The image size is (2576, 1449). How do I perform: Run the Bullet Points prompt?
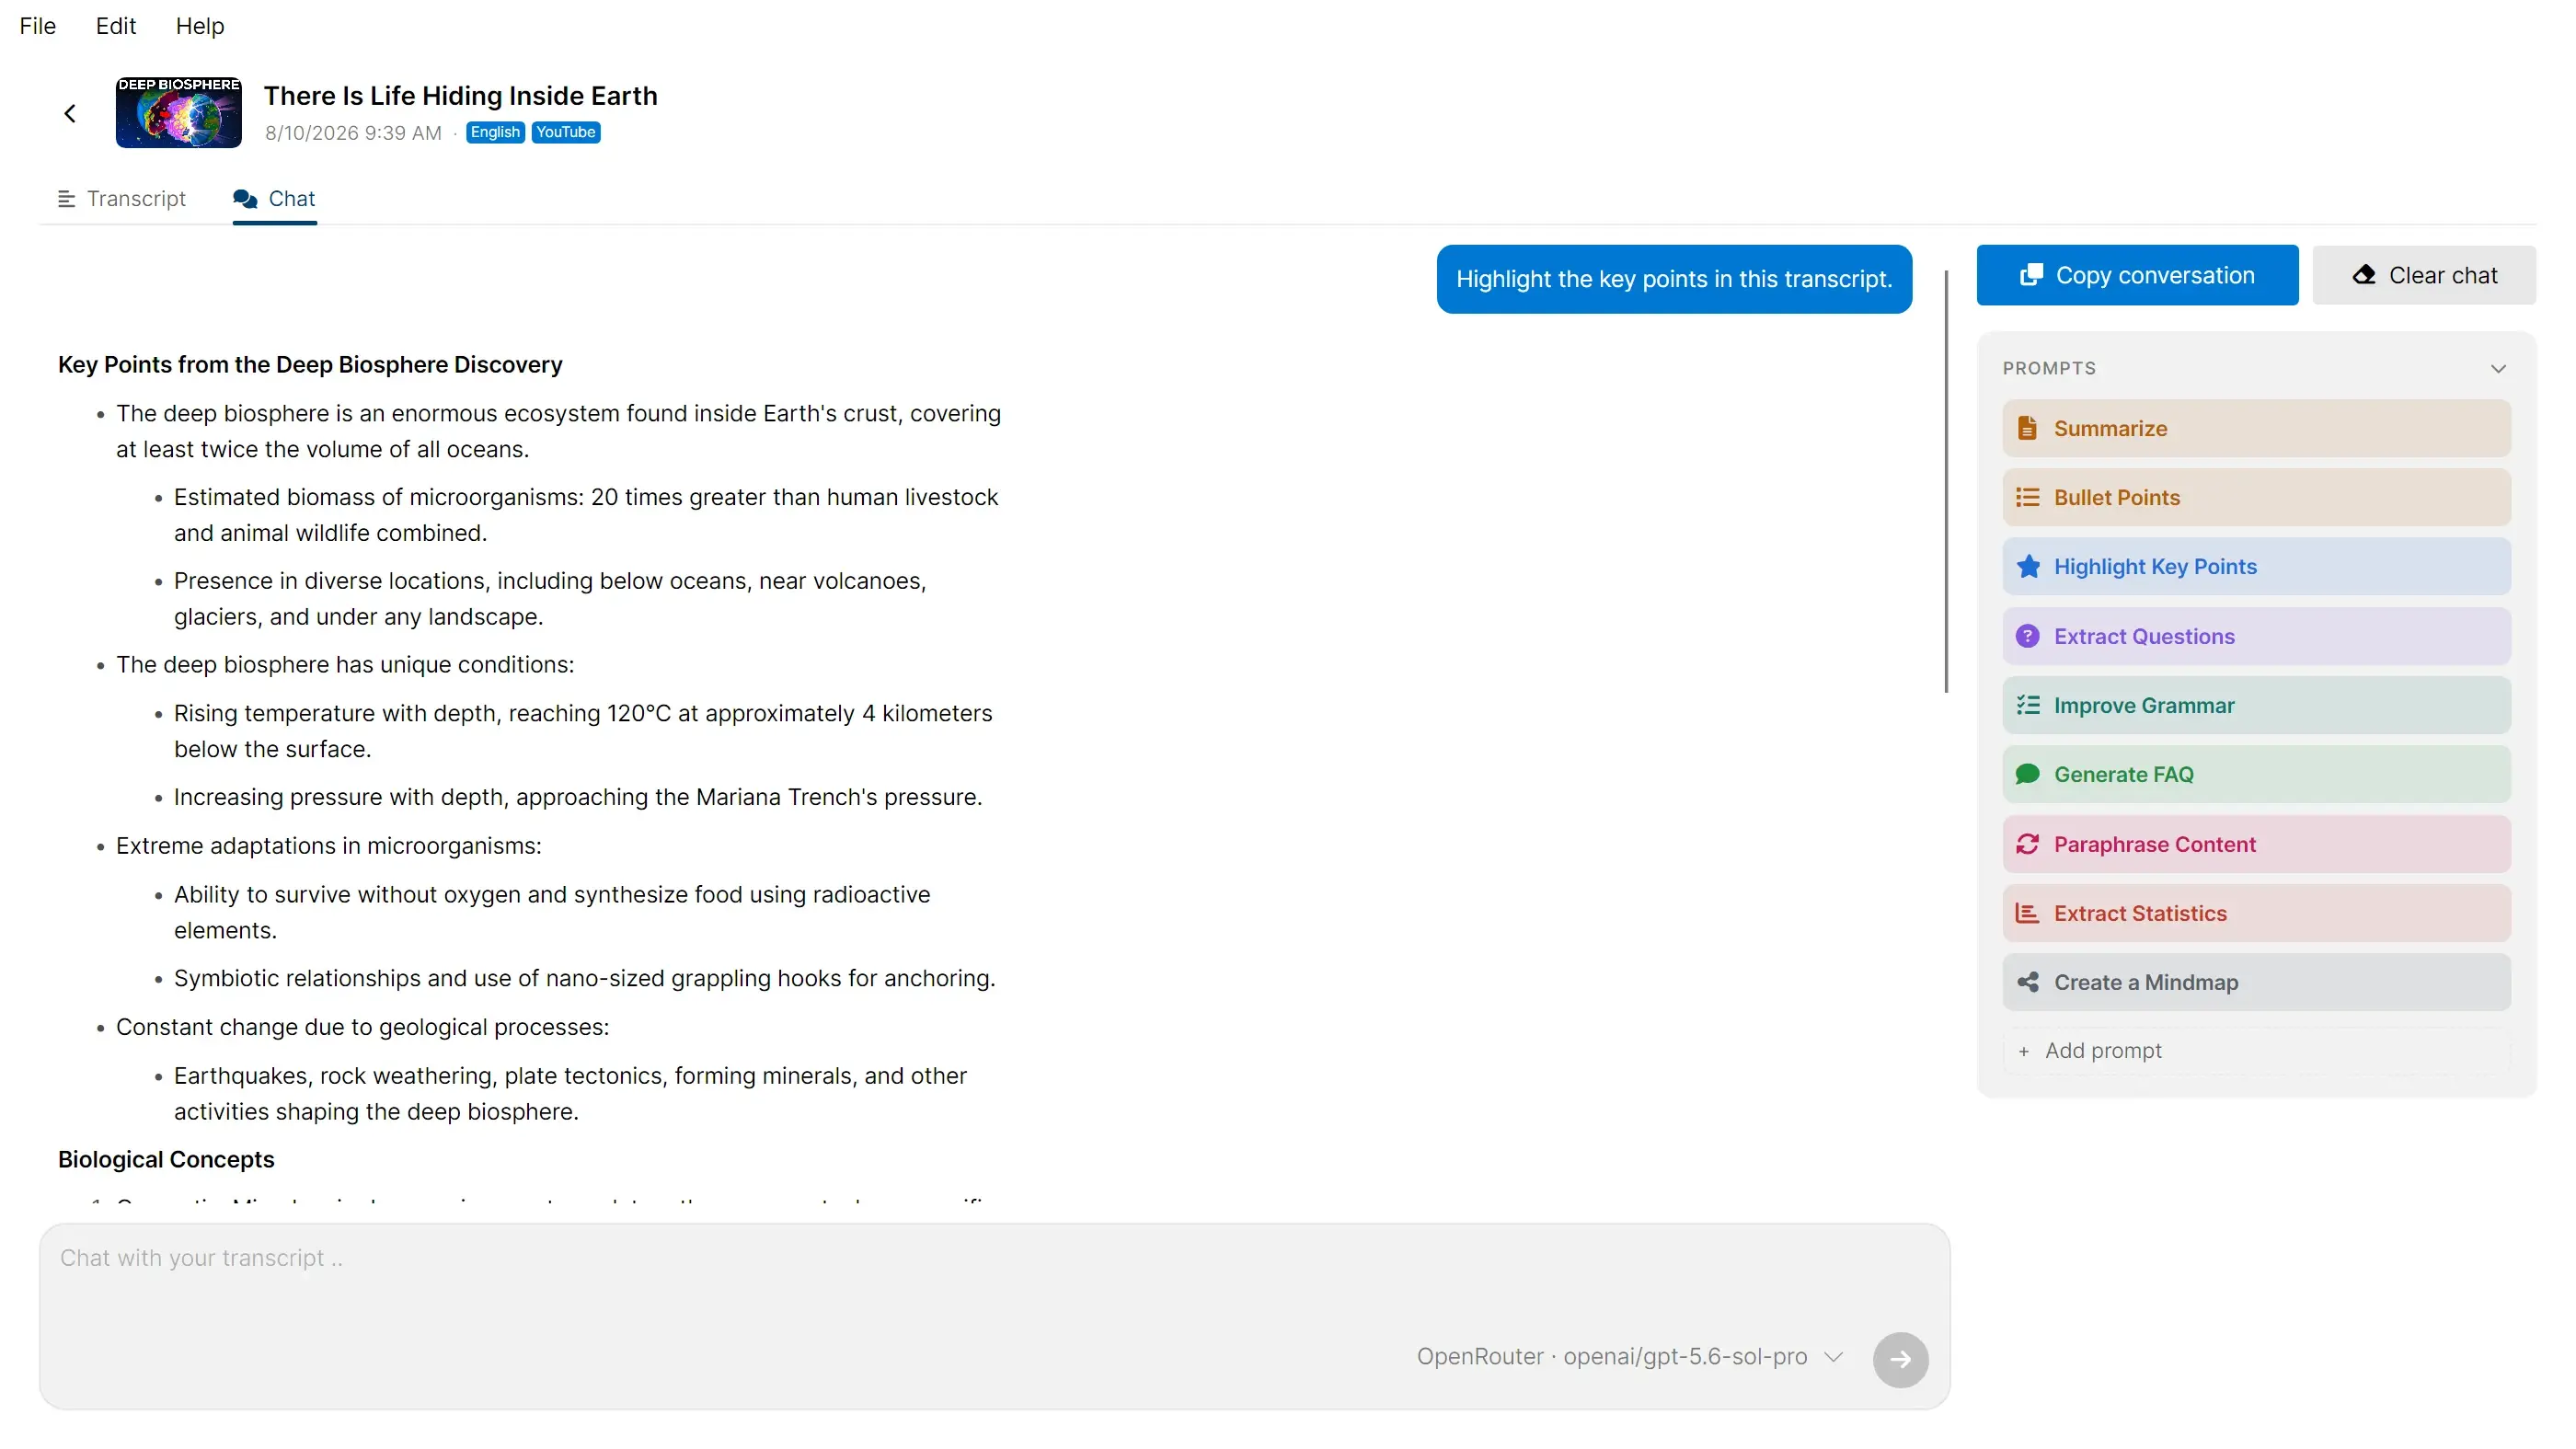click(2256, 497)
